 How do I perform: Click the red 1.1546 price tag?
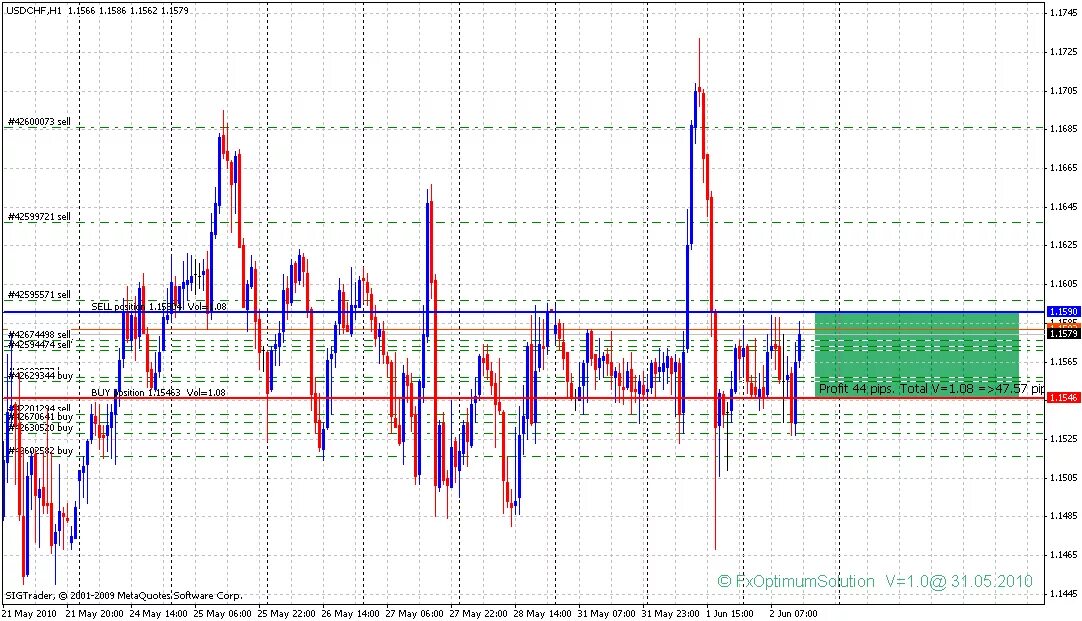pyautogui.click(x=1063, y=397)
